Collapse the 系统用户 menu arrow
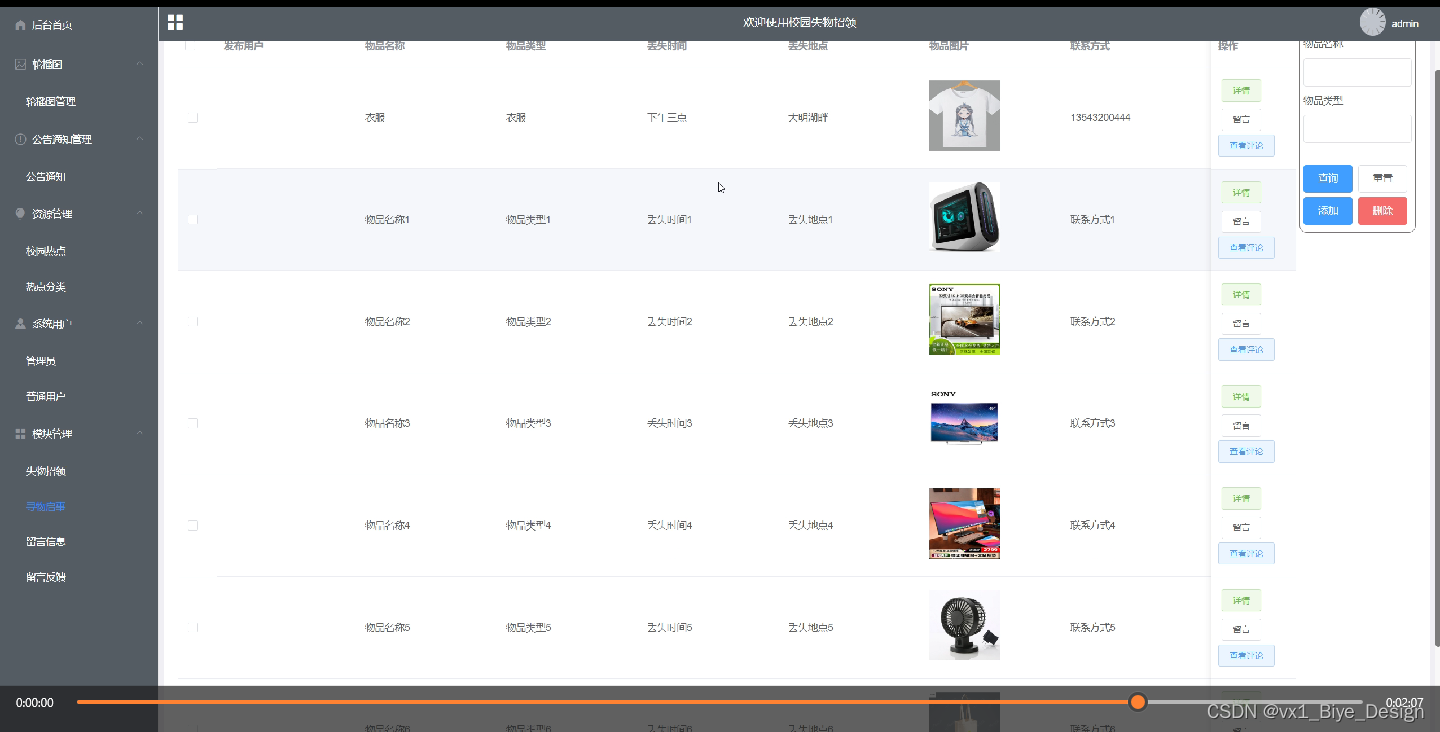This screenshot has width=1440, height=732. coord(140,324)
